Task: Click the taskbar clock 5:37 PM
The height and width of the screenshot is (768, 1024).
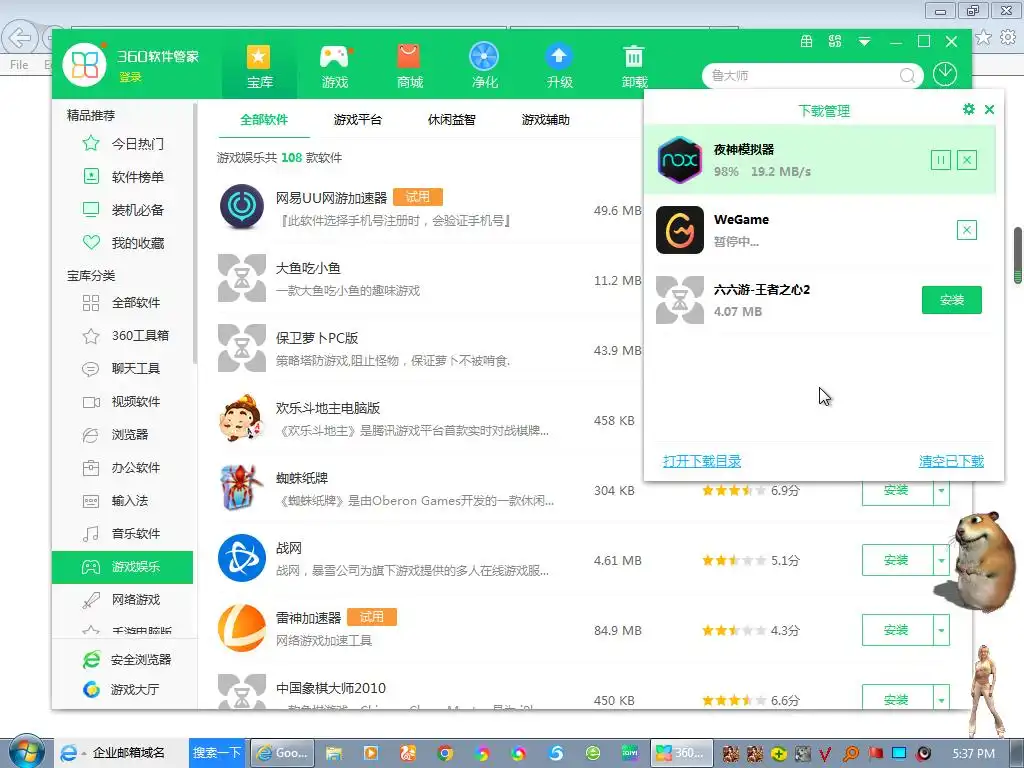Action: tap(973, 754)
